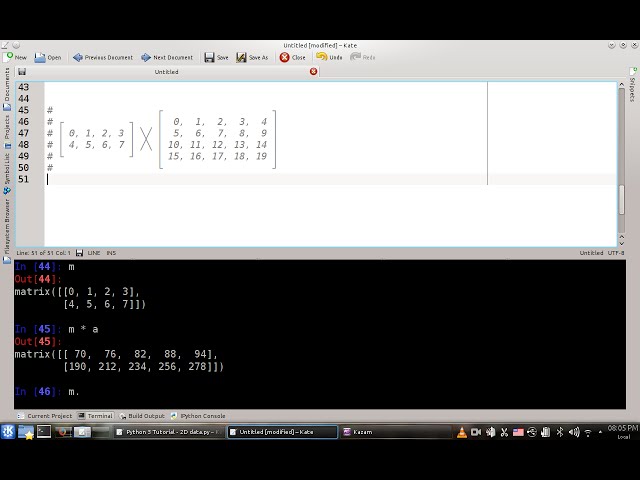Open the Current Project bottom tab

click(x=44, y=416)
